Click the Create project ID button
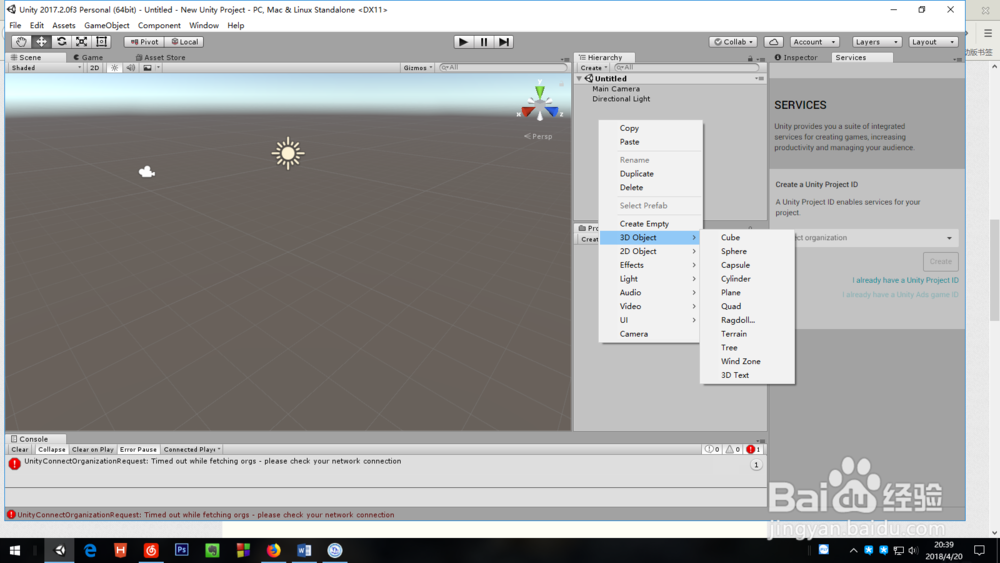This screenshot has height=563, width=1000. (940, 261)
